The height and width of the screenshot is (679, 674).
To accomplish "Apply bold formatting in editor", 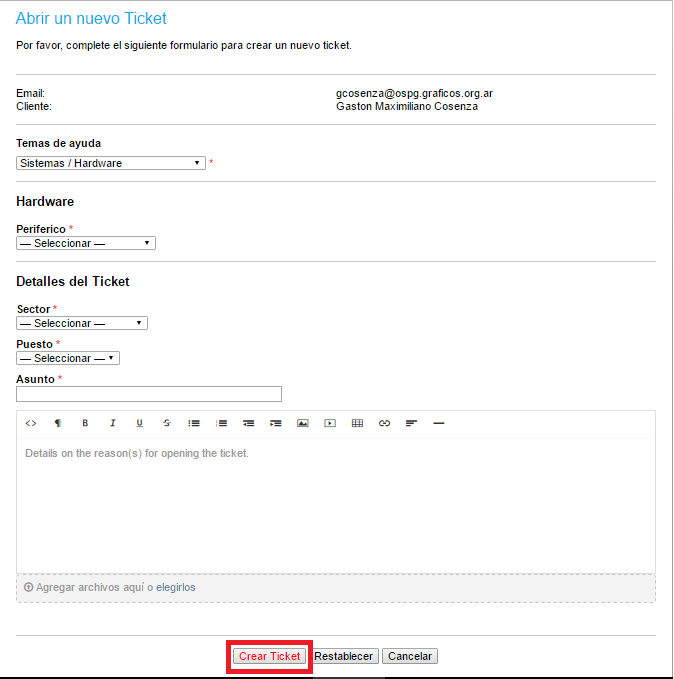I will tap(85, 423).
